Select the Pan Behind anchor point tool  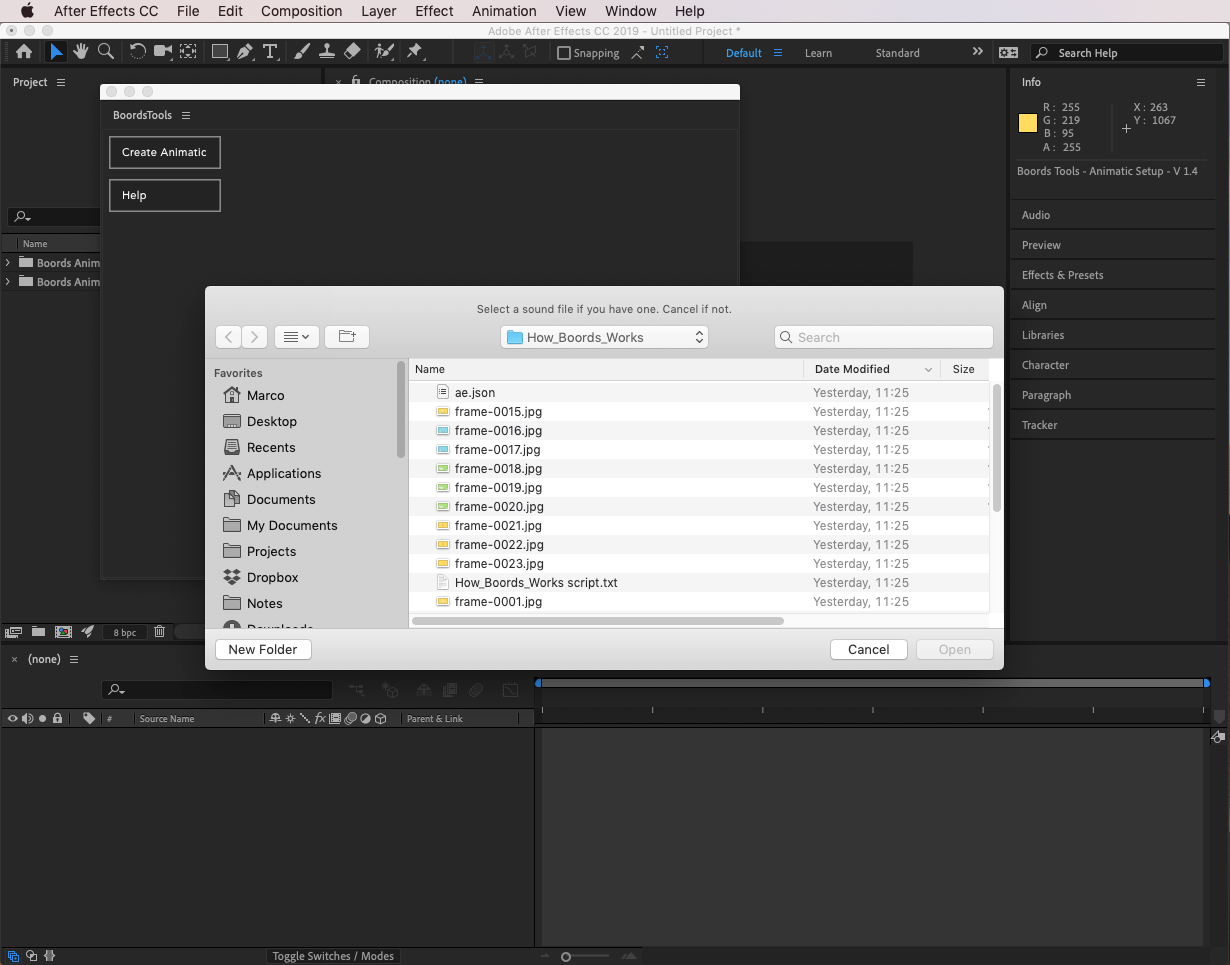point(188,52)
